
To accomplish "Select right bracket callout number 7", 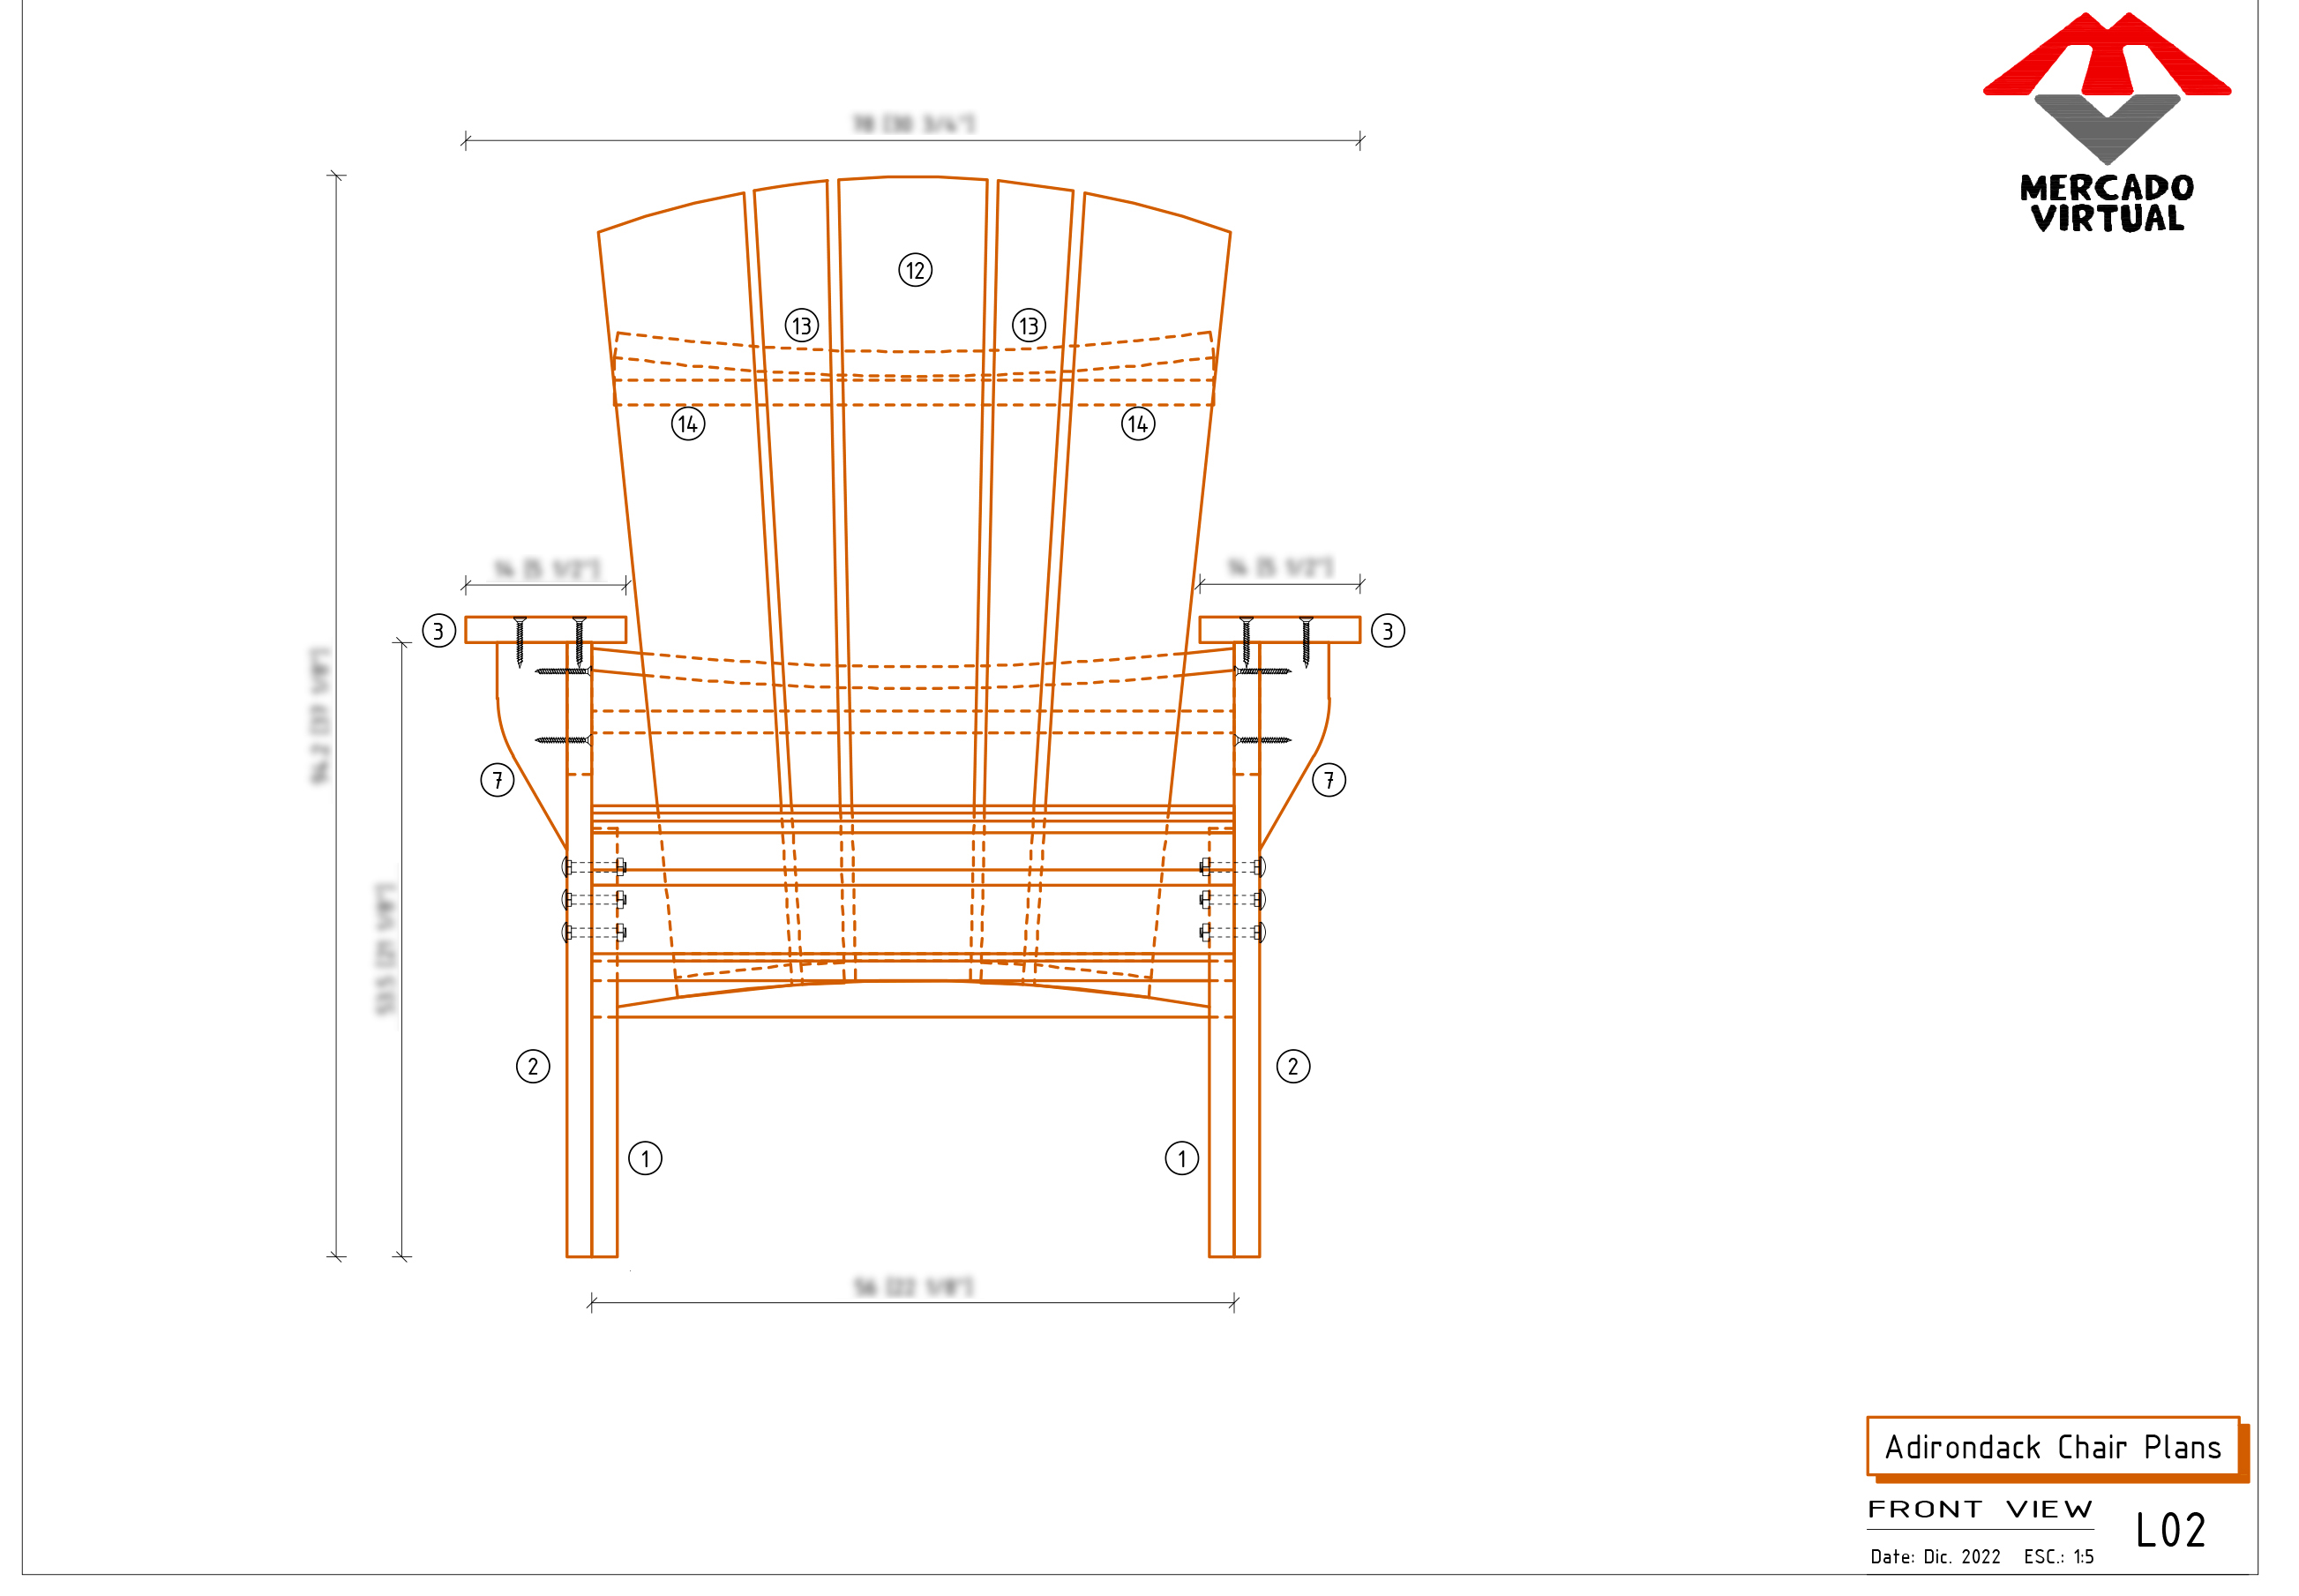I will click(1329, 780).
